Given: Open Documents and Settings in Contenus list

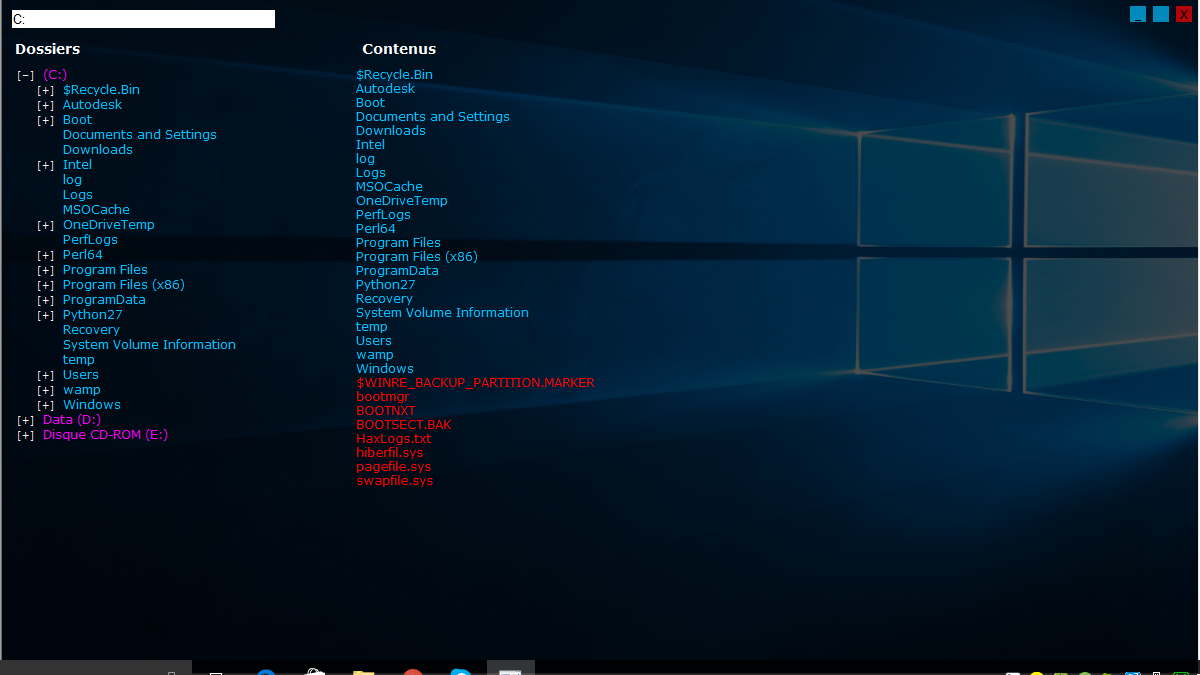Looking at the screenshot, I should pos(433,117).
